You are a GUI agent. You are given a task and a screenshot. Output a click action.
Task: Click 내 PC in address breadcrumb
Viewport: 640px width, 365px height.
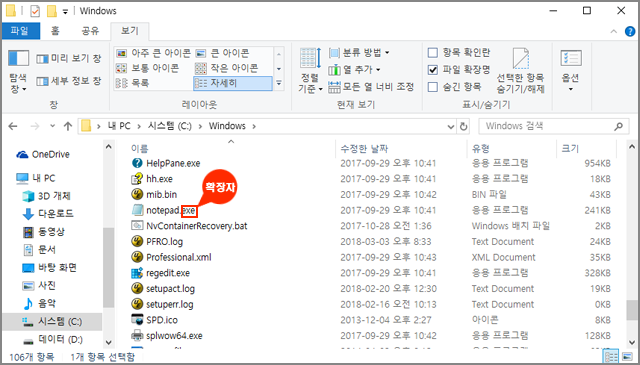(119, 126)
